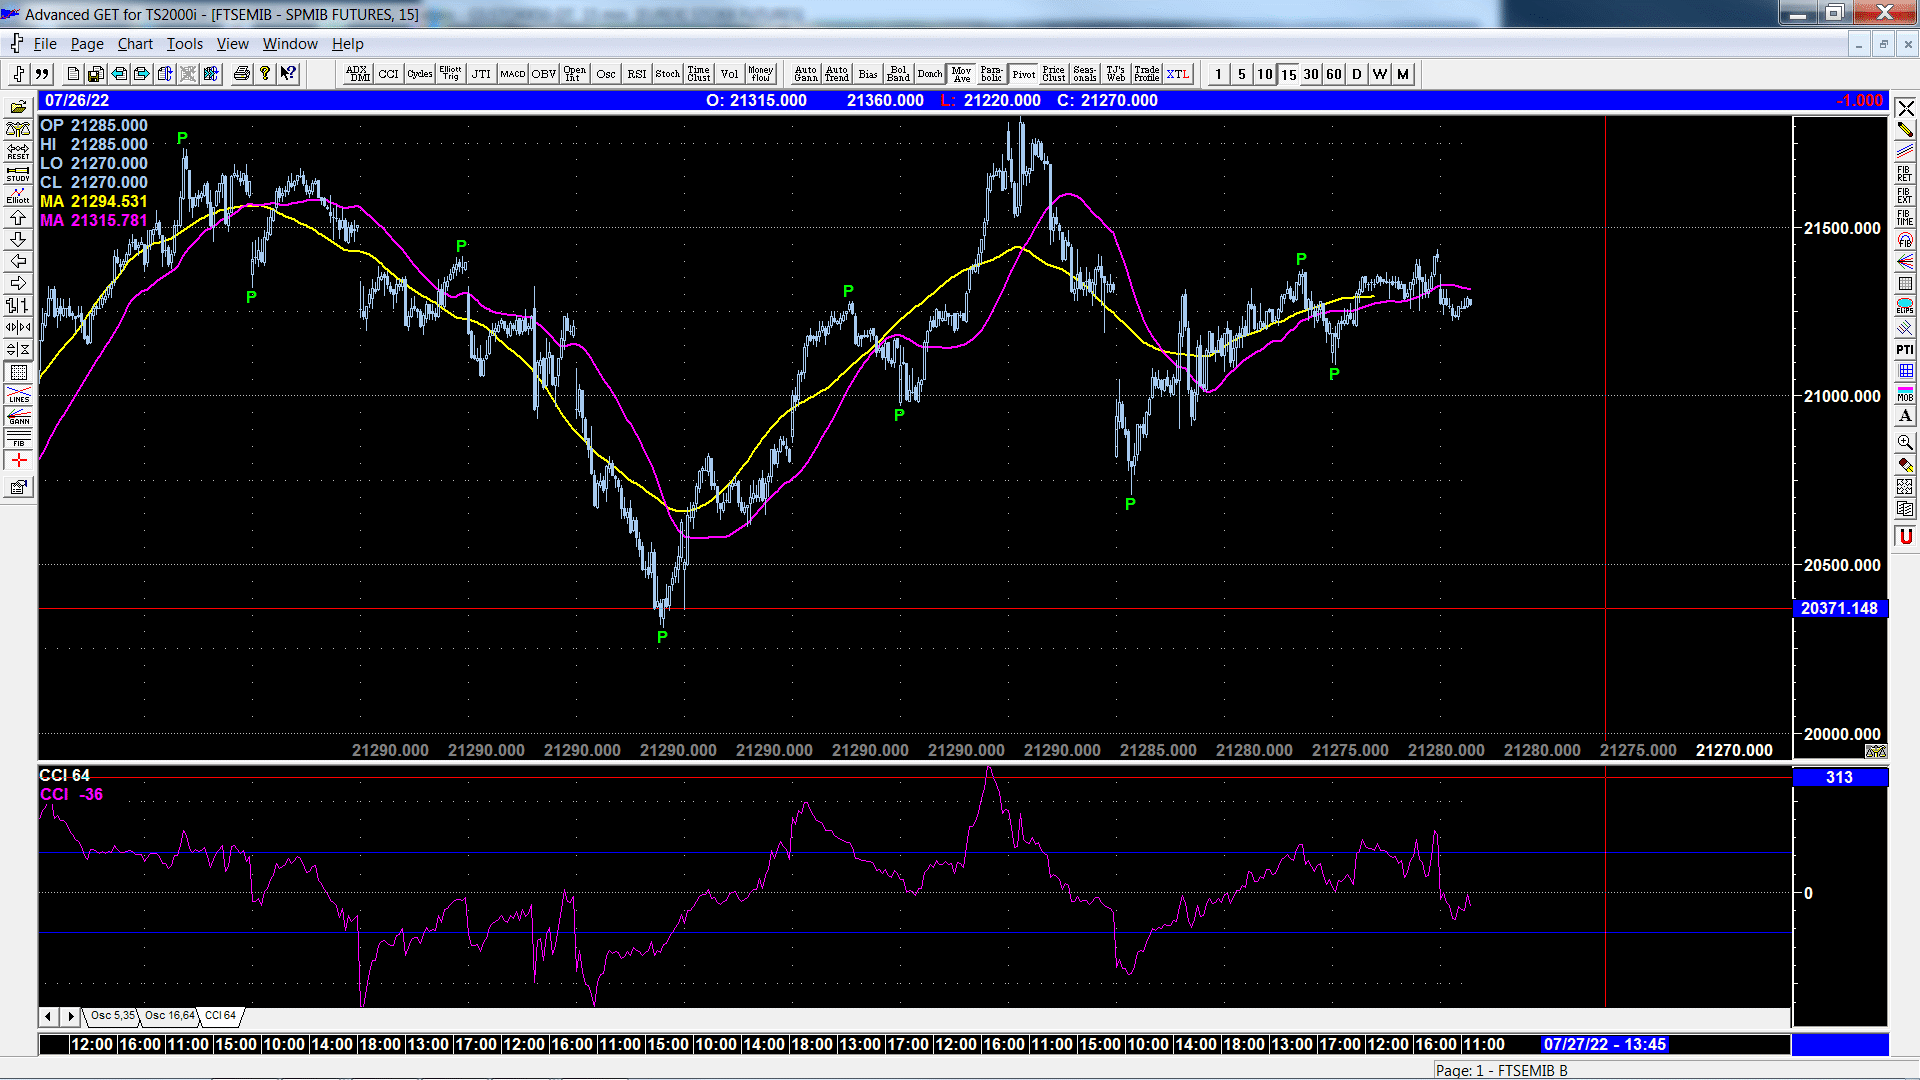Click the print icon in toolbar
1920x1080 pixels.
click(x=241, y=74)
